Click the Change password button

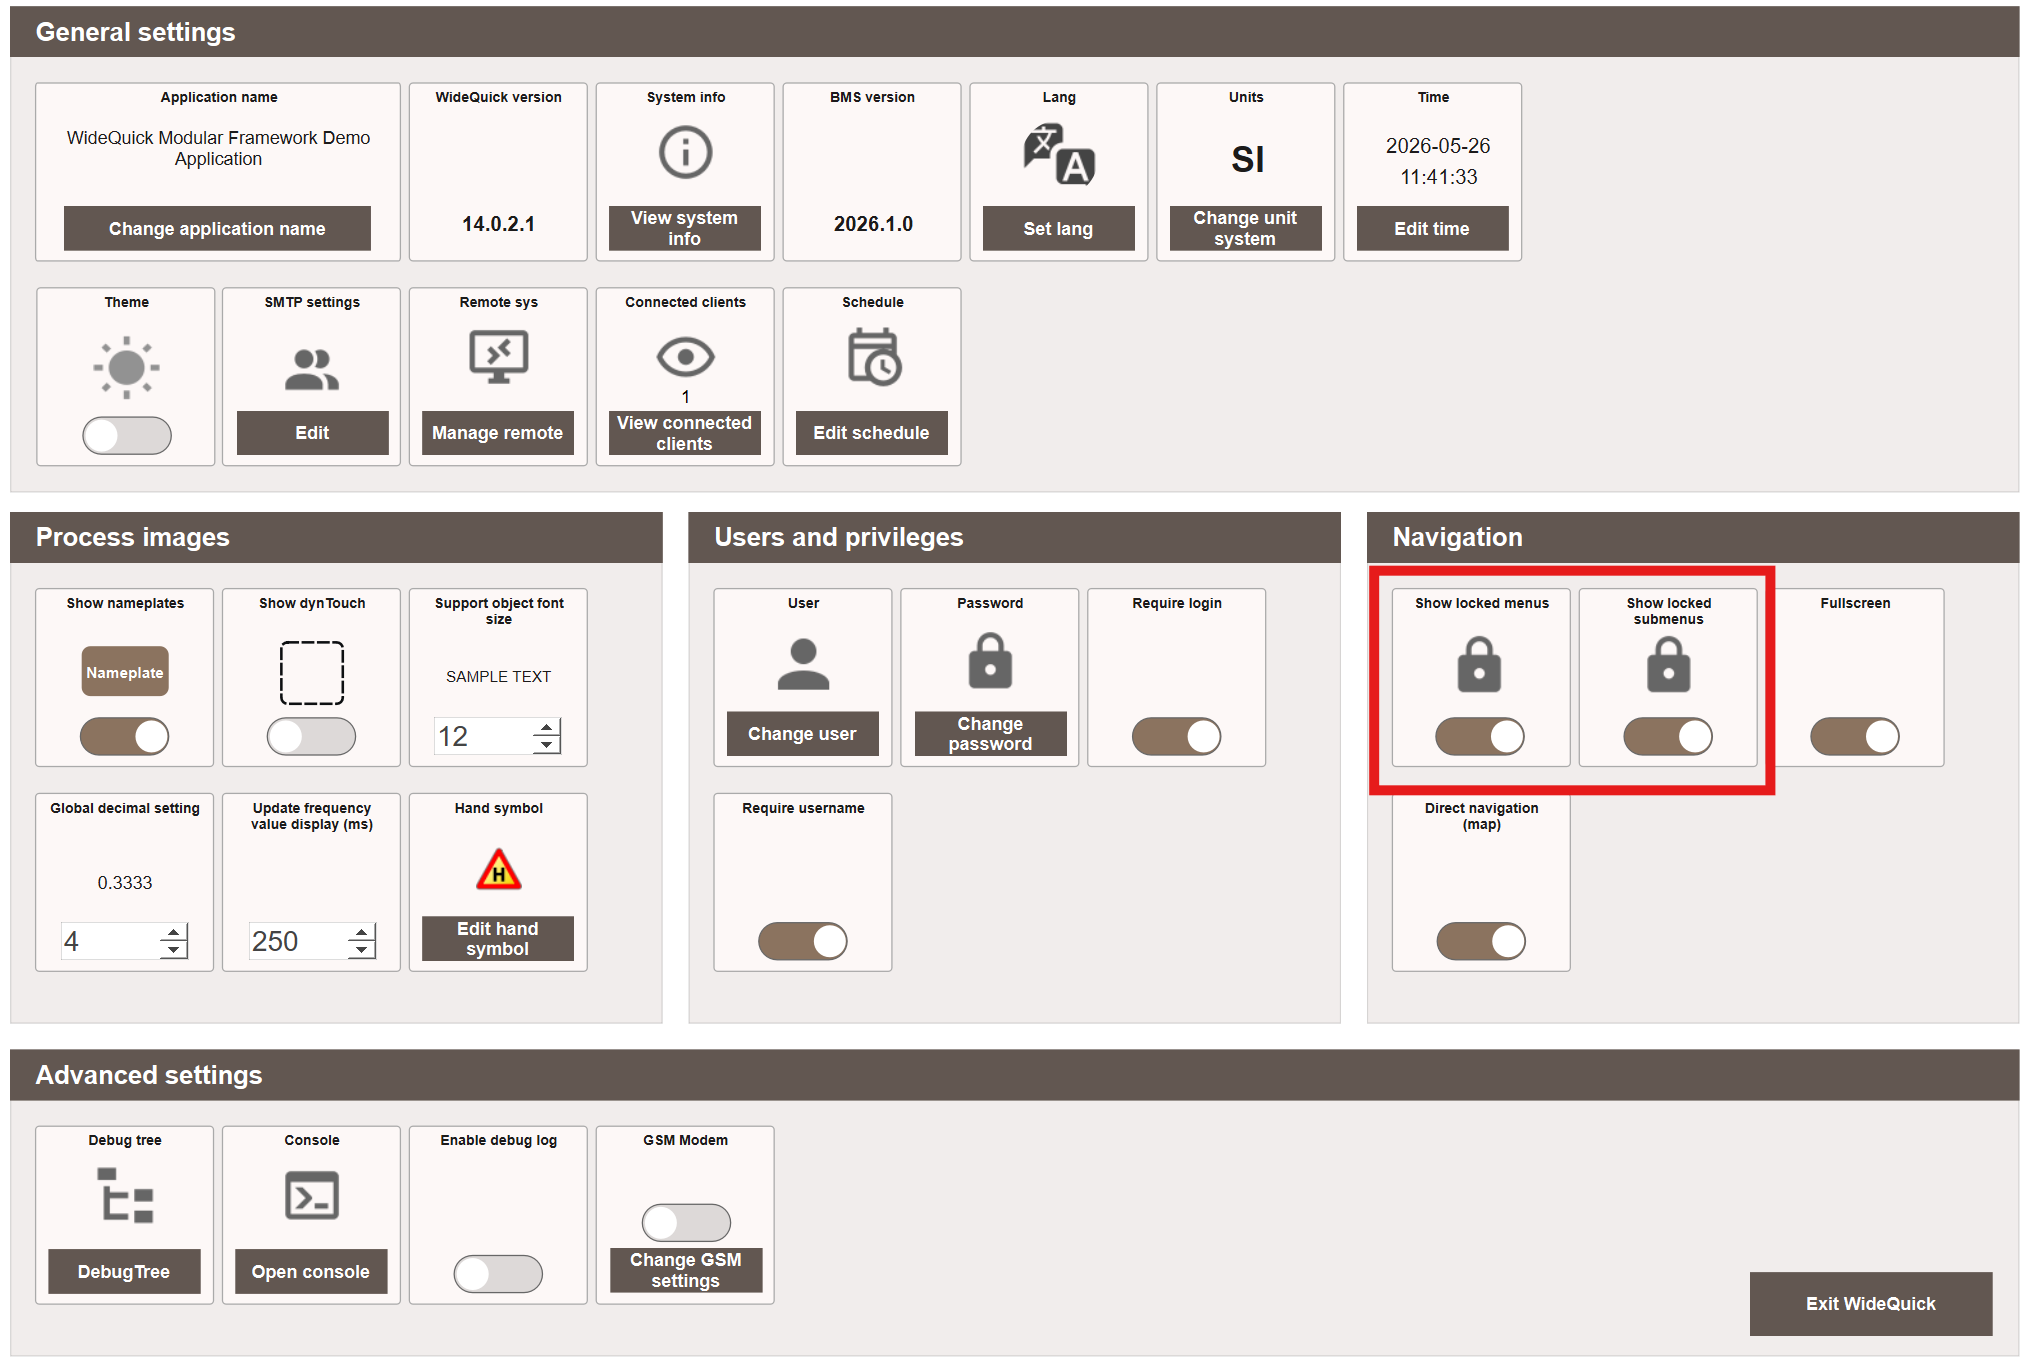click(991, 734)
